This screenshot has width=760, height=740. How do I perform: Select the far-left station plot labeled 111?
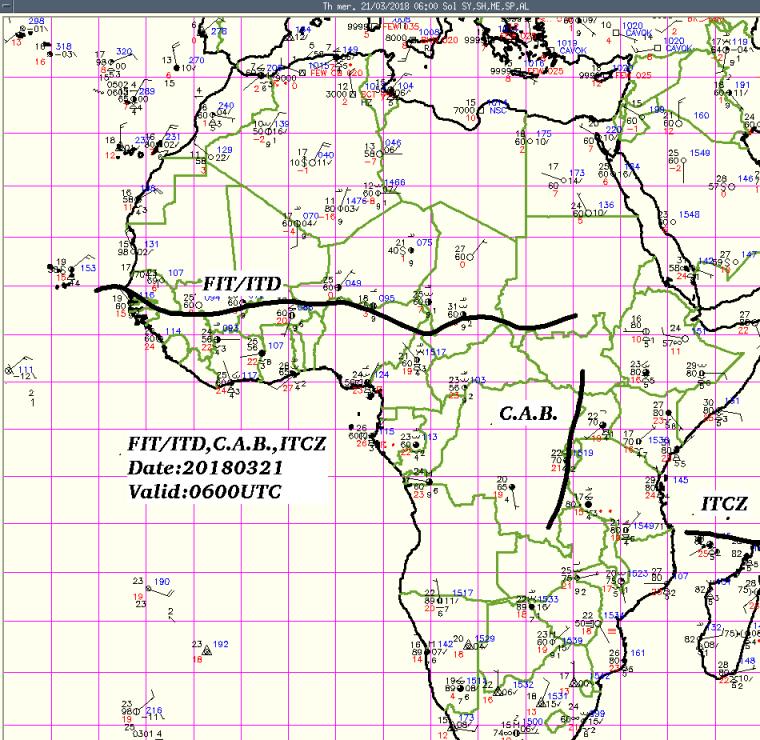coord(12,371)
